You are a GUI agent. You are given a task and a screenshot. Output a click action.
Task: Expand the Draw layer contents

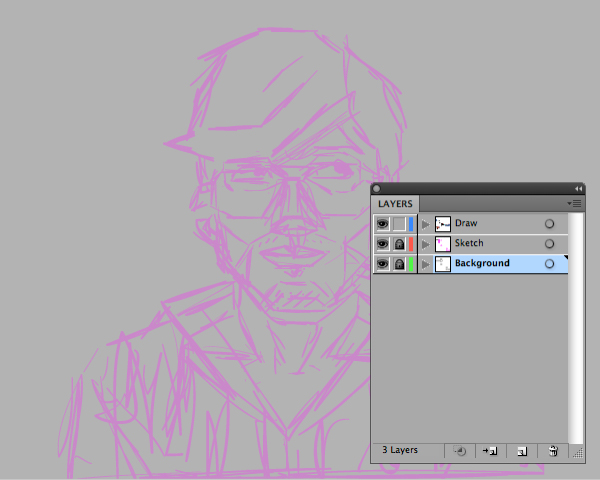pyautogui.click(x=425, y=224)
